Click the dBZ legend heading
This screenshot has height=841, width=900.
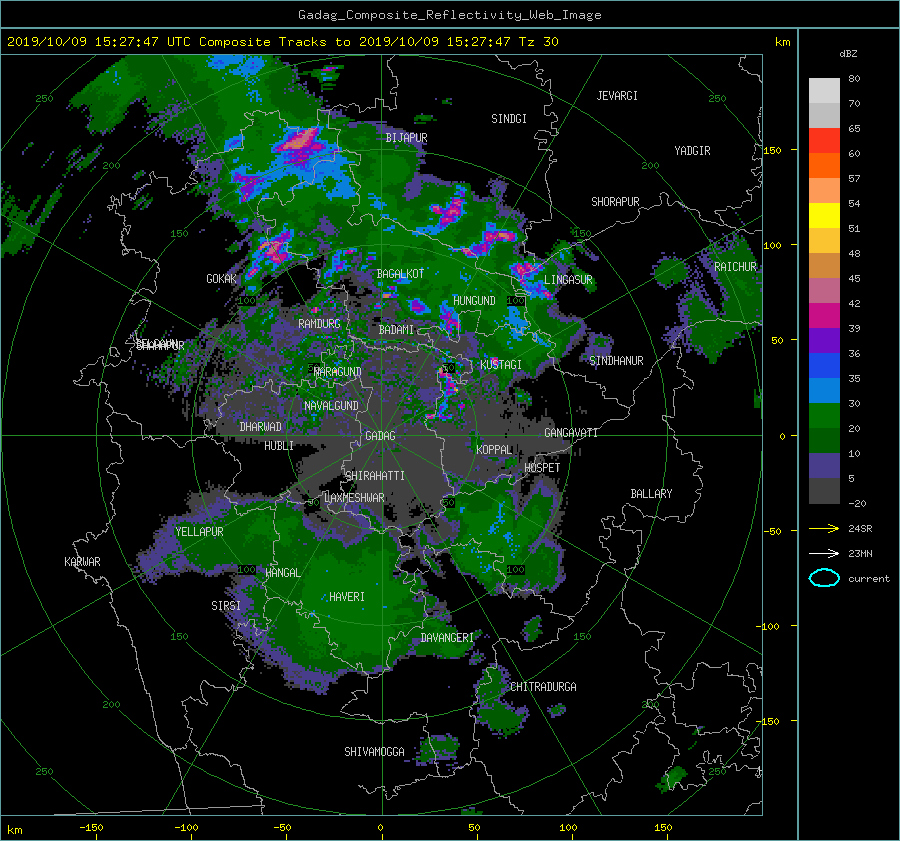[x=848, y=54]
